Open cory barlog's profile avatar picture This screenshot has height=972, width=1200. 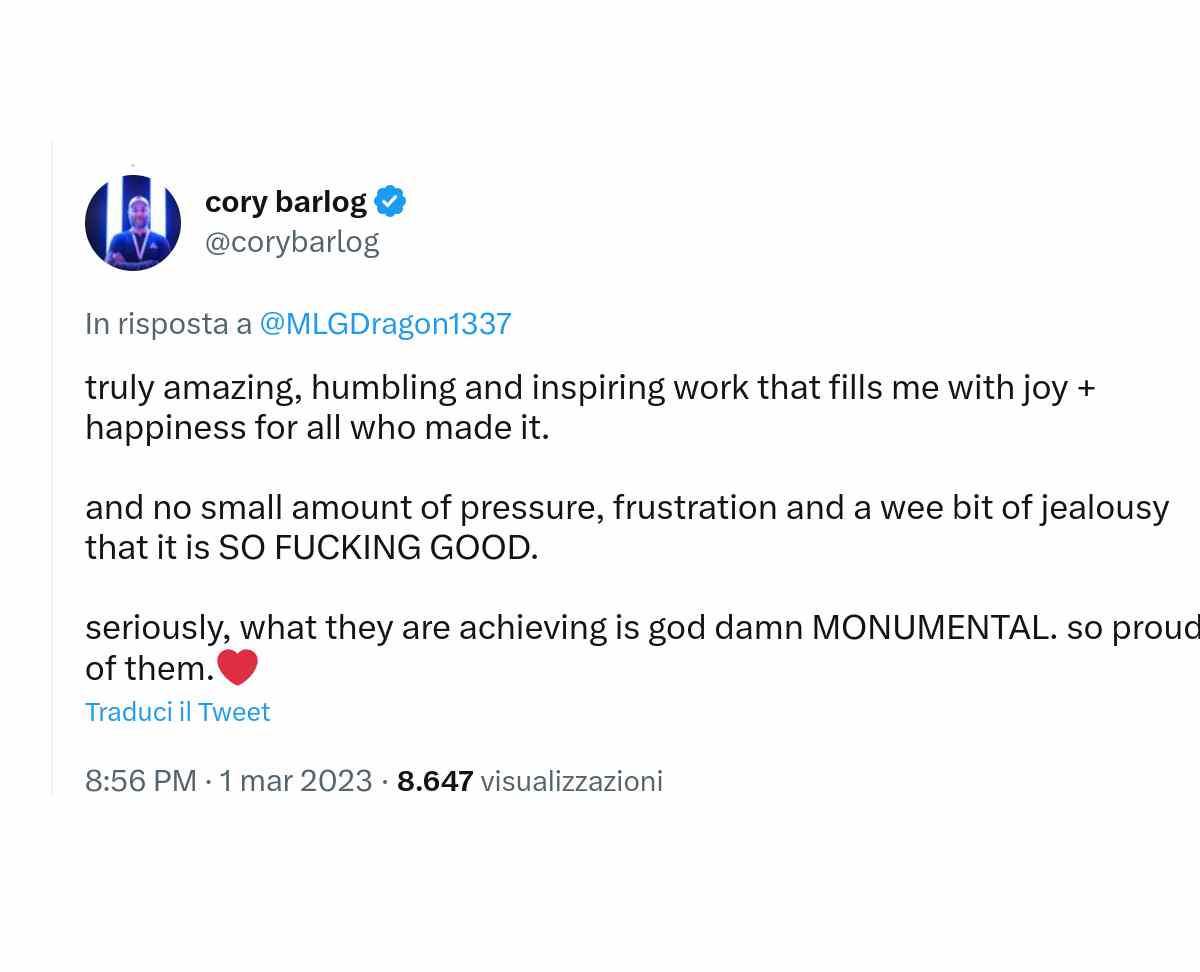[x=133, y=222]
